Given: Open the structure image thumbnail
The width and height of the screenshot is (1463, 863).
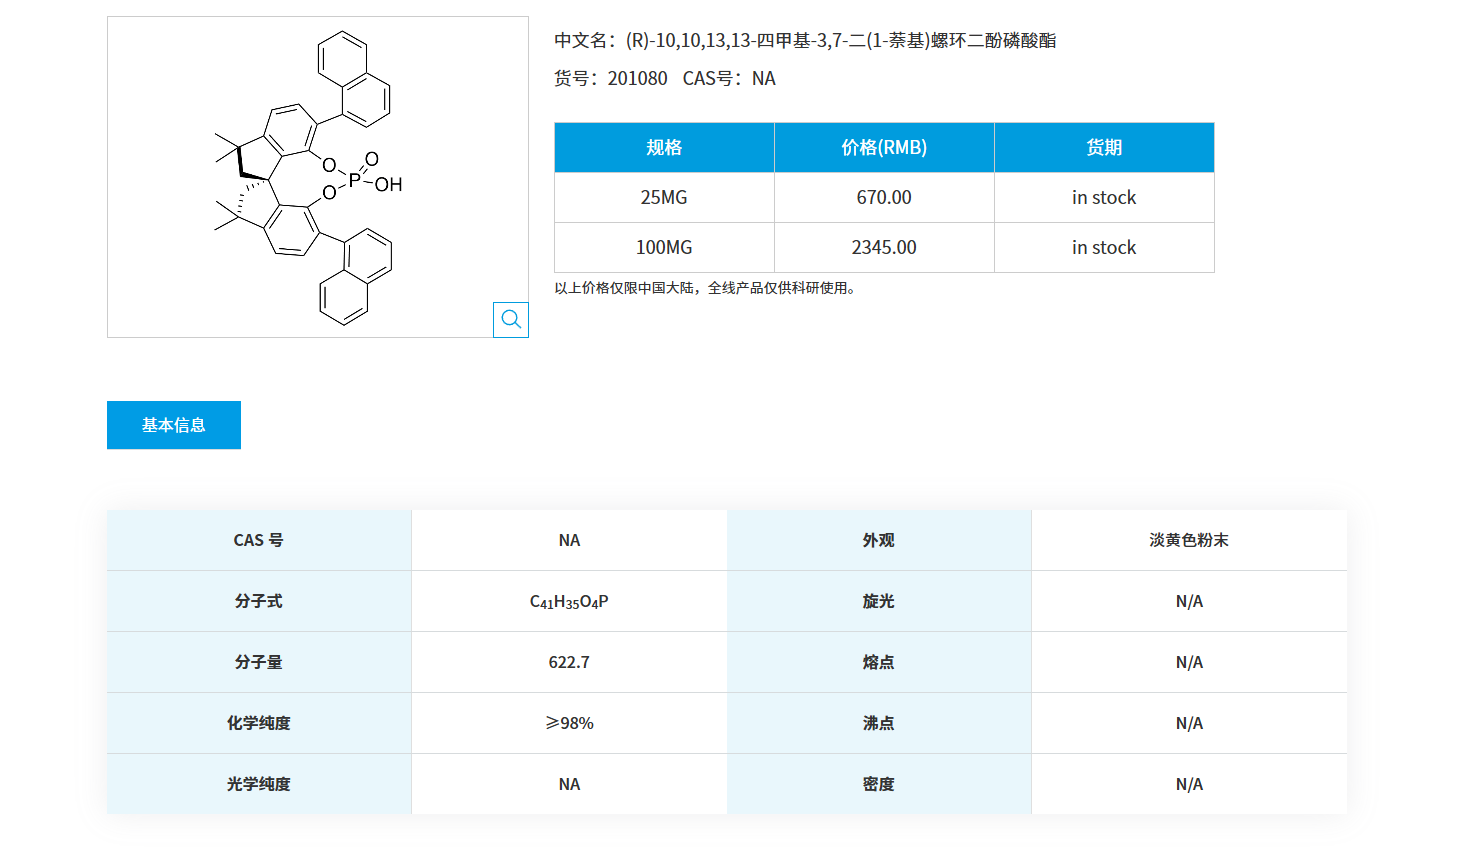Looking at the screenshot, I should (318, 176).
